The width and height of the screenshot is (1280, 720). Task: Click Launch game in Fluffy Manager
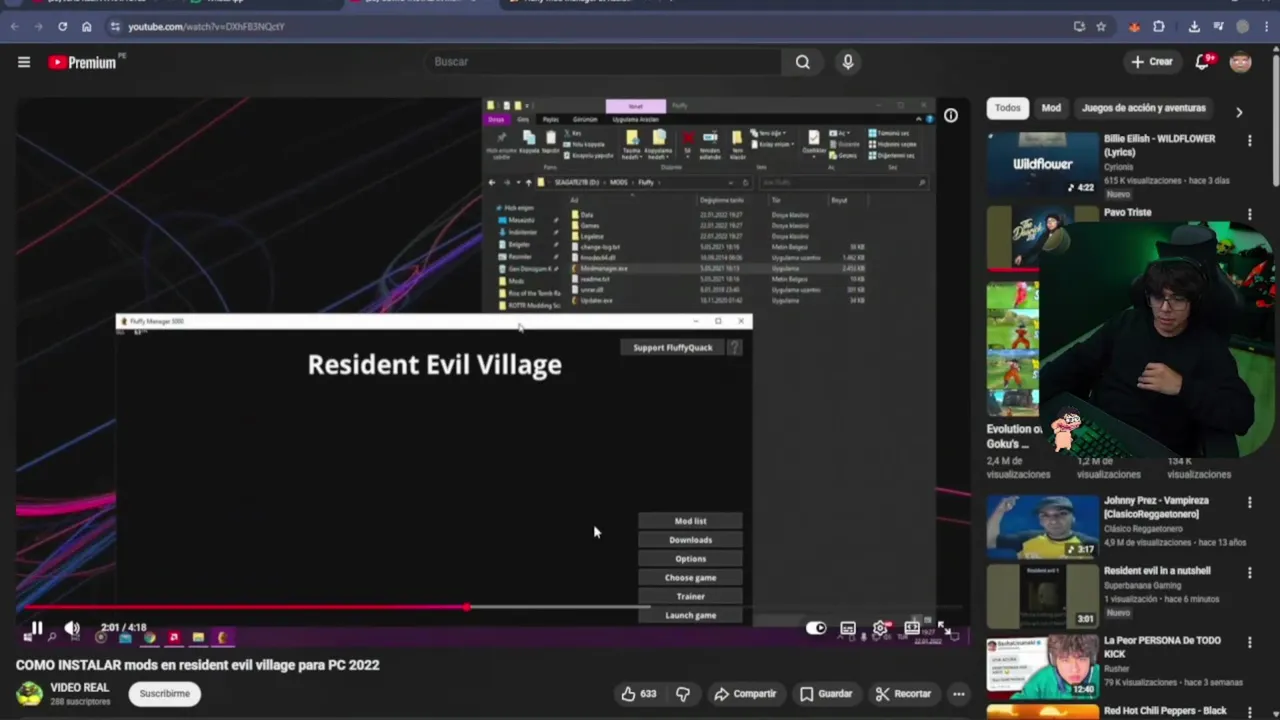tap(690, 615)
